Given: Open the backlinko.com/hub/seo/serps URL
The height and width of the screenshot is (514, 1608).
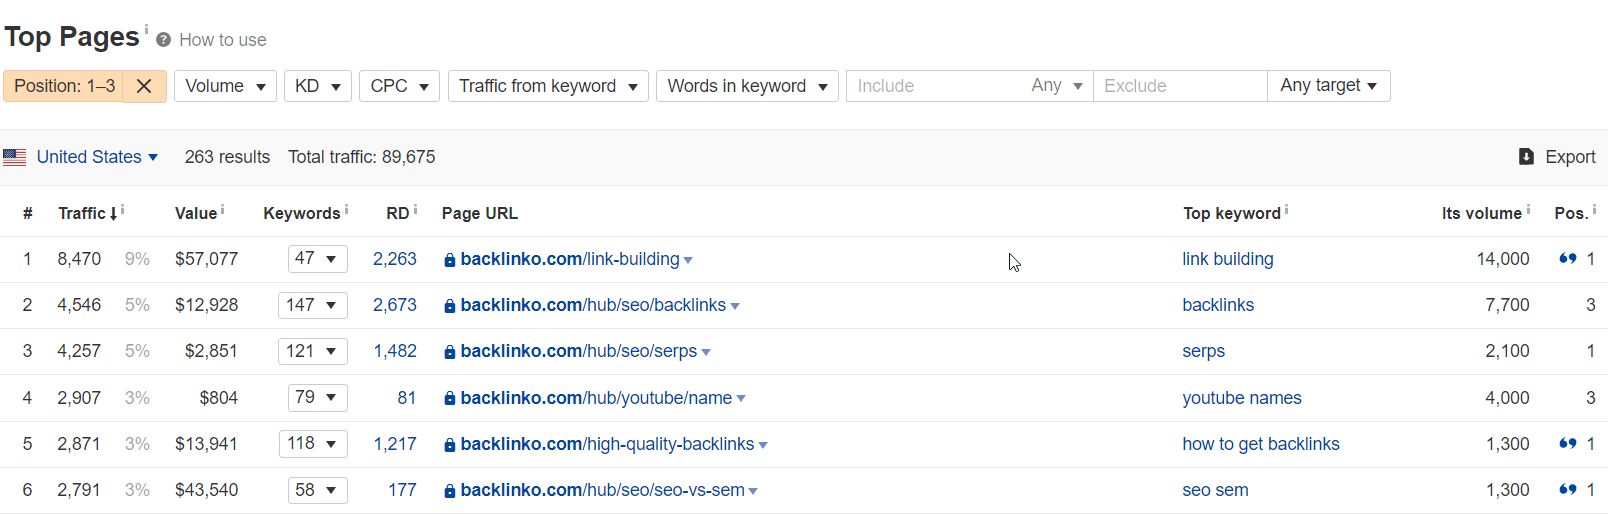Looking at the screenshot, I should 579,351.
